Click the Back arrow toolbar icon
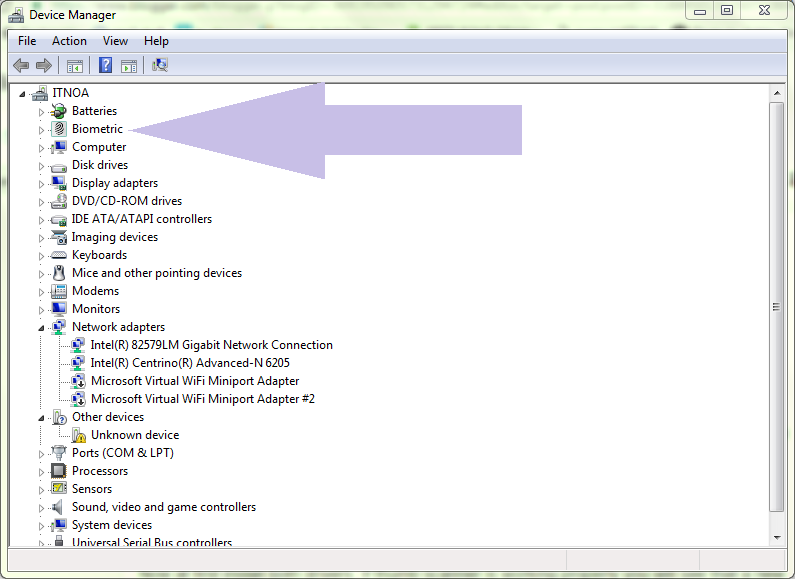 (21, 65)
